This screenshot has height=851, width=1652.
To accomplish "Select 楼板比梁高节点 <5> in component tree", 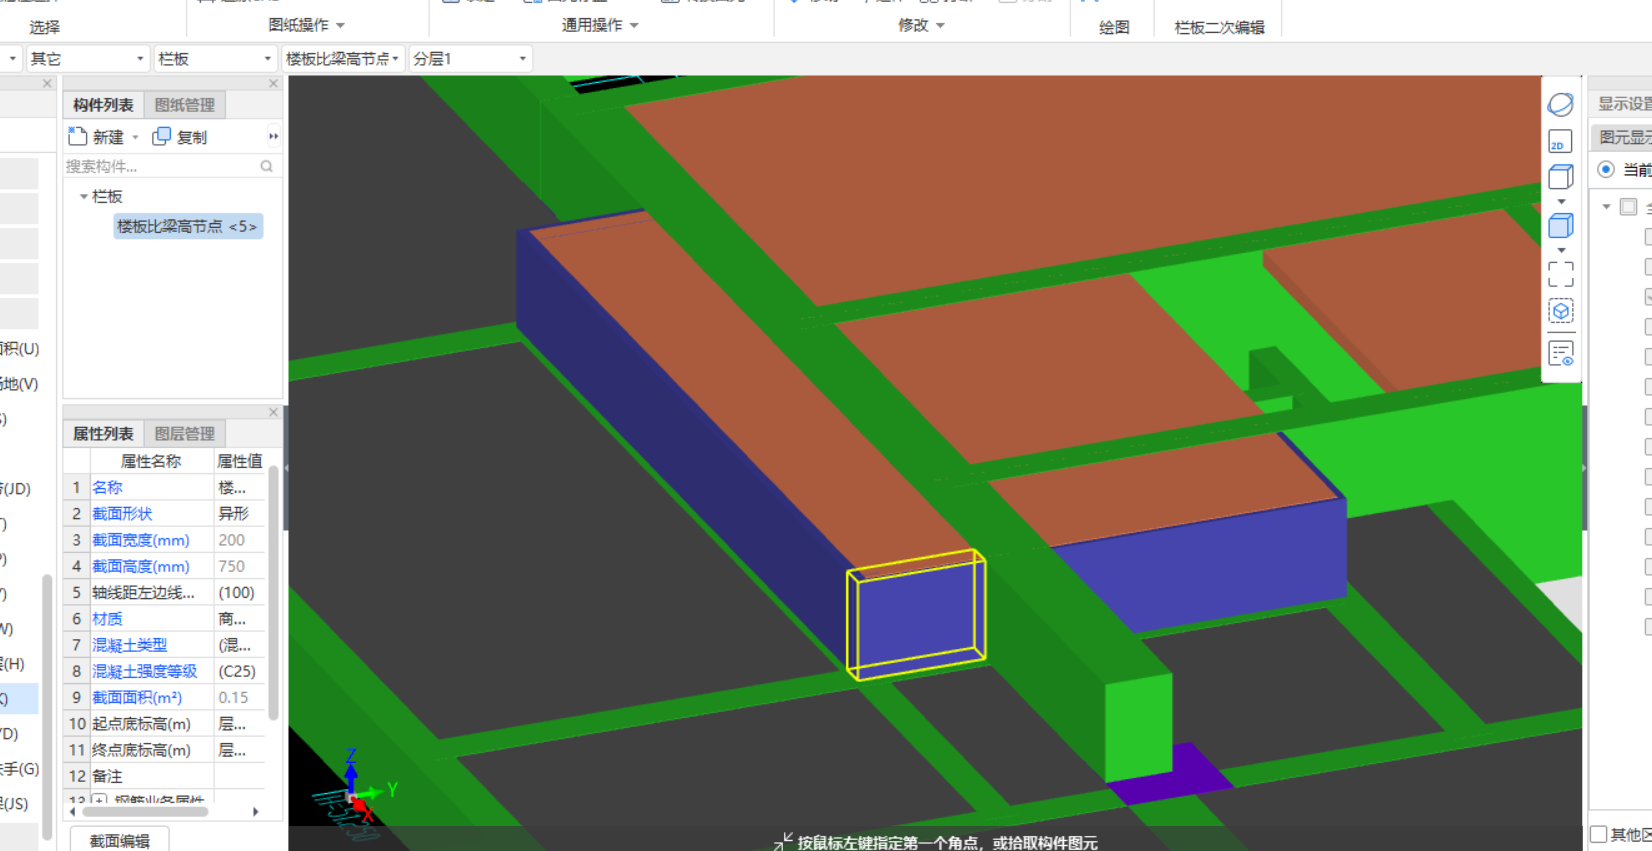I will pyautogui.click(x=187, y=226).
